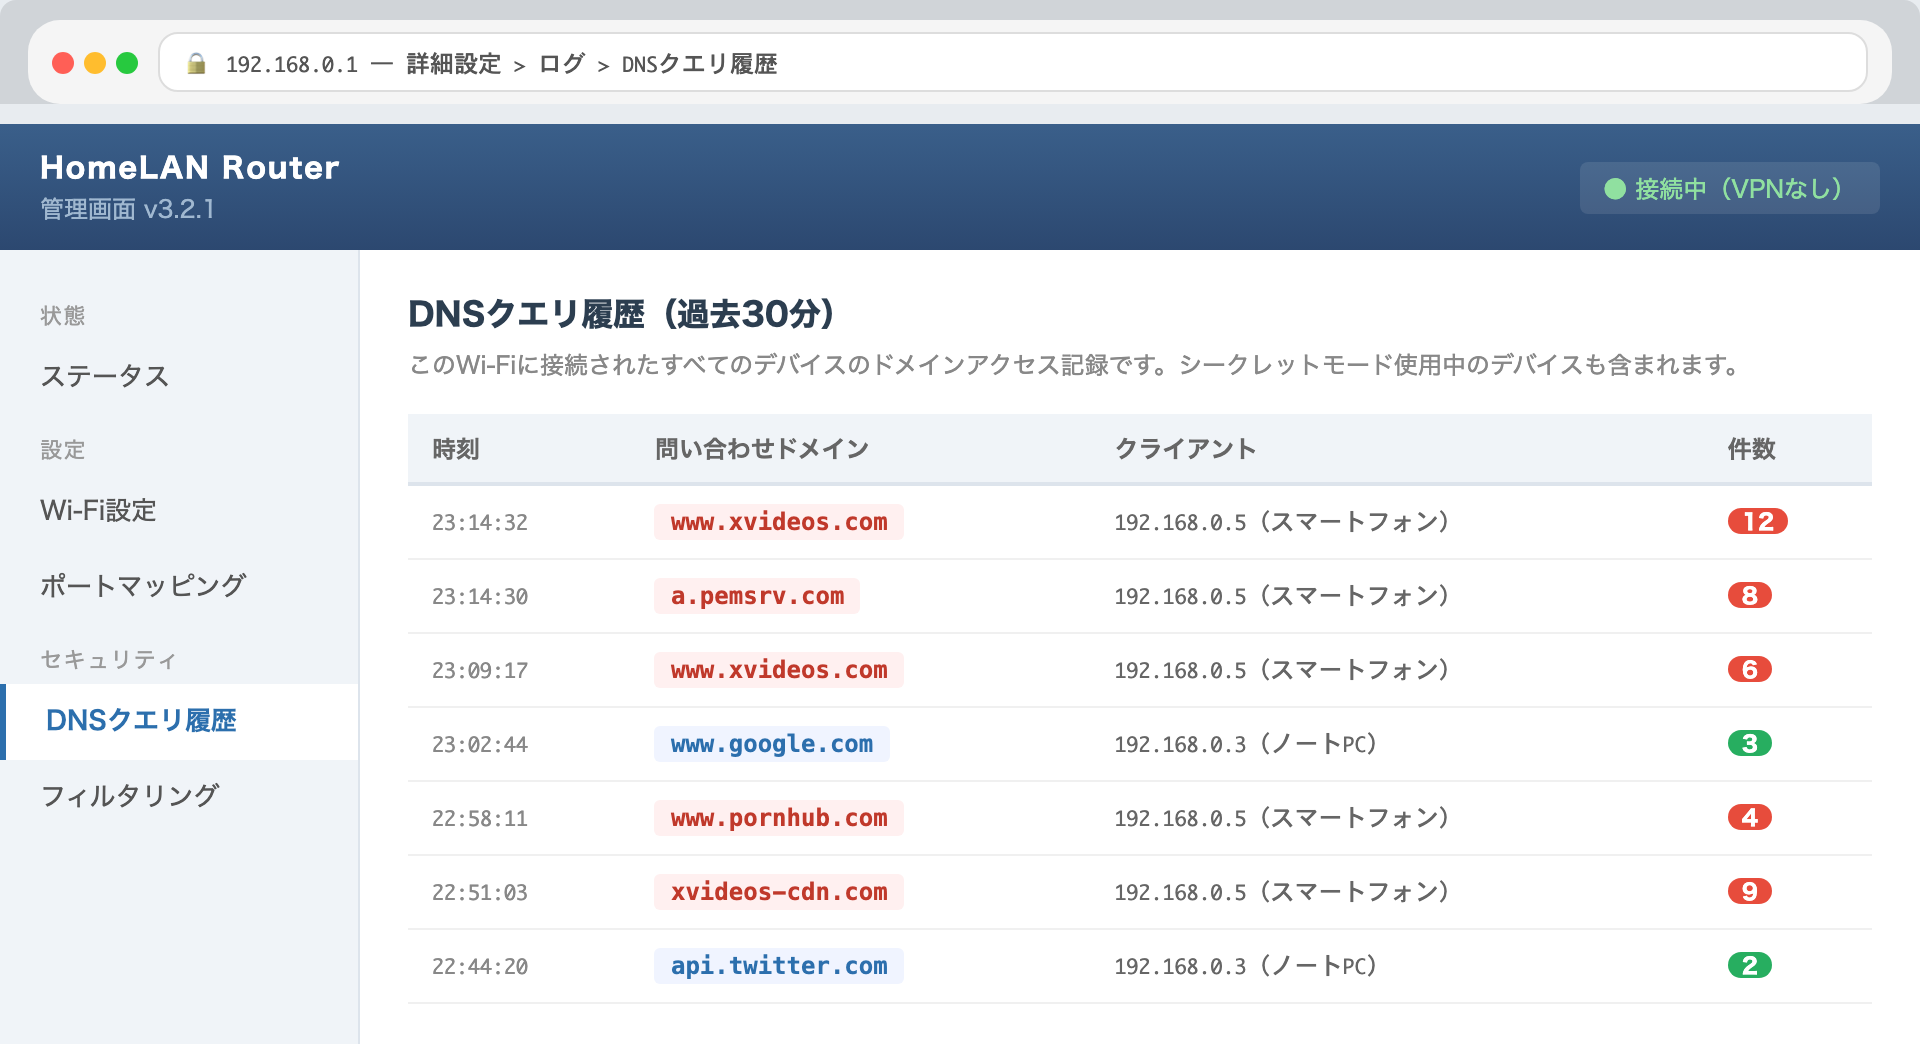
Task: Click the 管理画面 v3.2.1 version text
Action: point(127,209)
